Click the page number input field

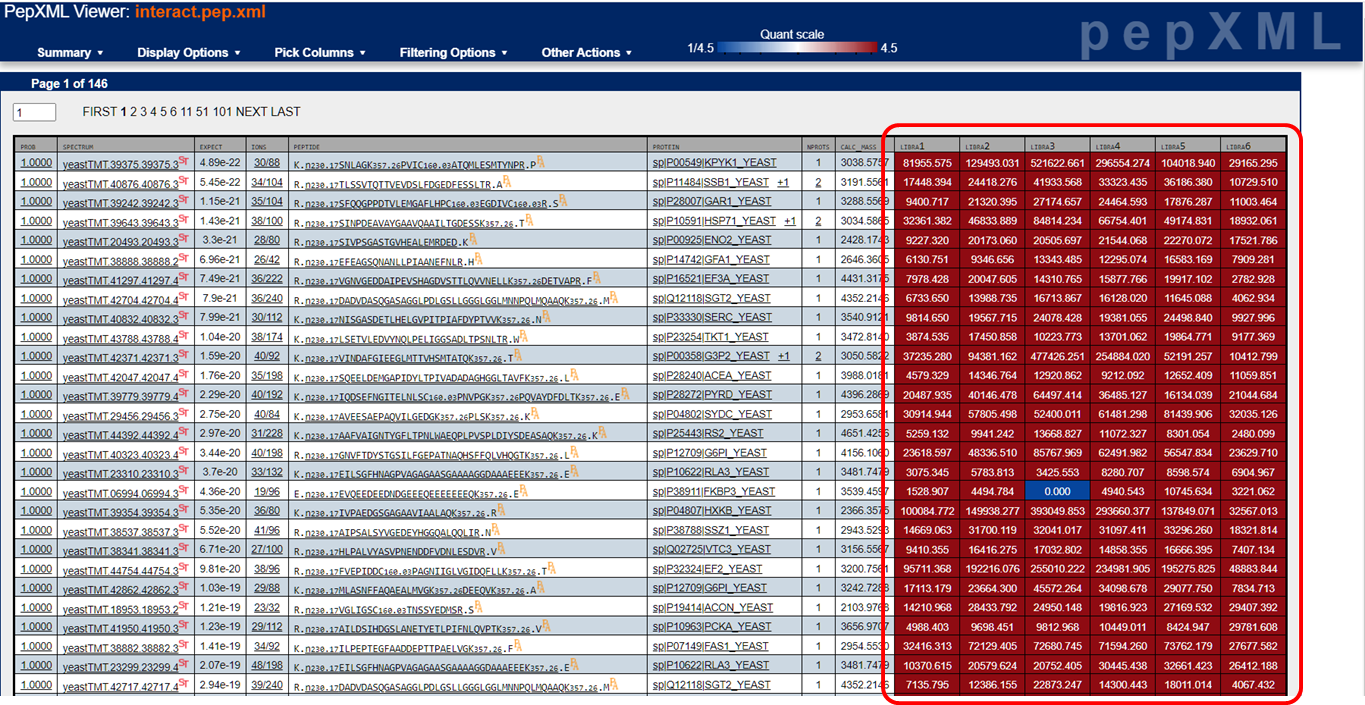pos(34,112)
